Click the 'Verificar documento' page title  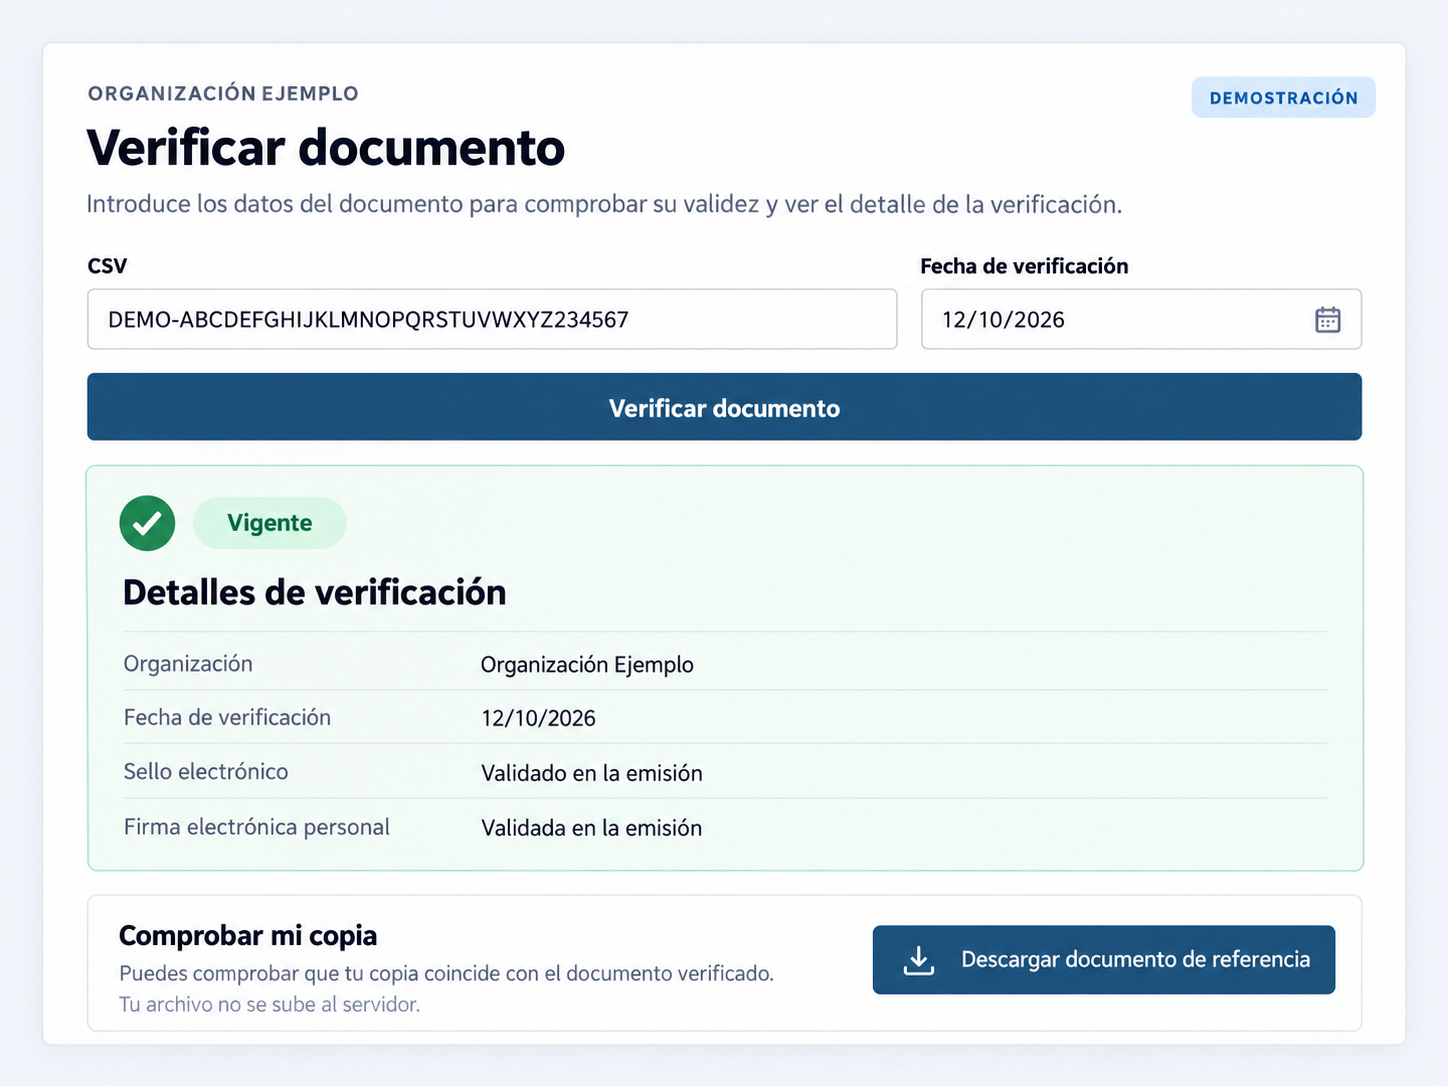coord(326,148)
